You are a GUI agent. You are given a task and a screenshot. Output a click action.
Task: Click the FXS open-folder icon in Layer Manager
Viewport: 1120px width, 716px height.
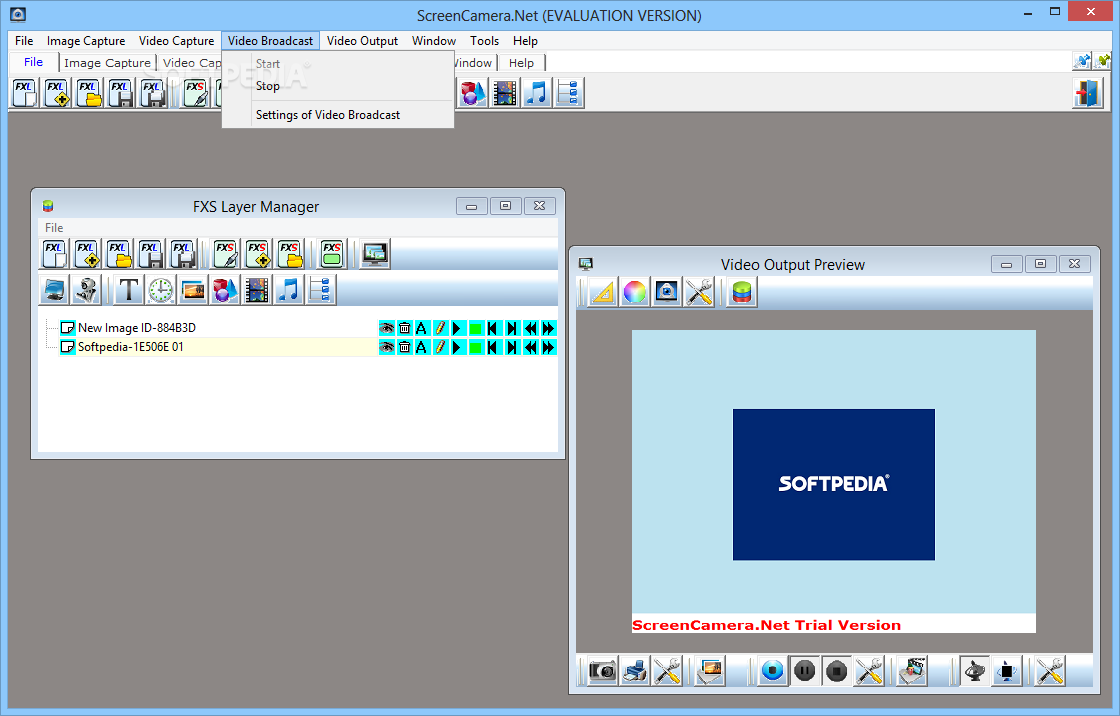tap(290, 254)
